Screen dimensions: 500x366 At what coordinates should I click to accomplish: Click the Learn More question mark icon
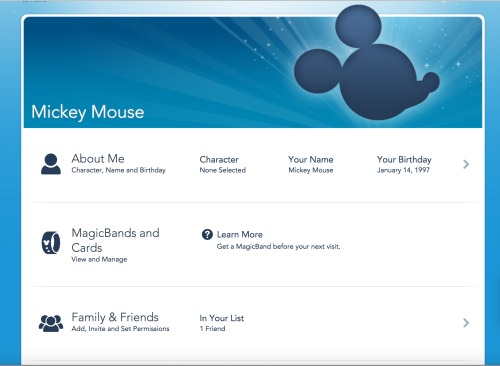click(x=207, y=234)
